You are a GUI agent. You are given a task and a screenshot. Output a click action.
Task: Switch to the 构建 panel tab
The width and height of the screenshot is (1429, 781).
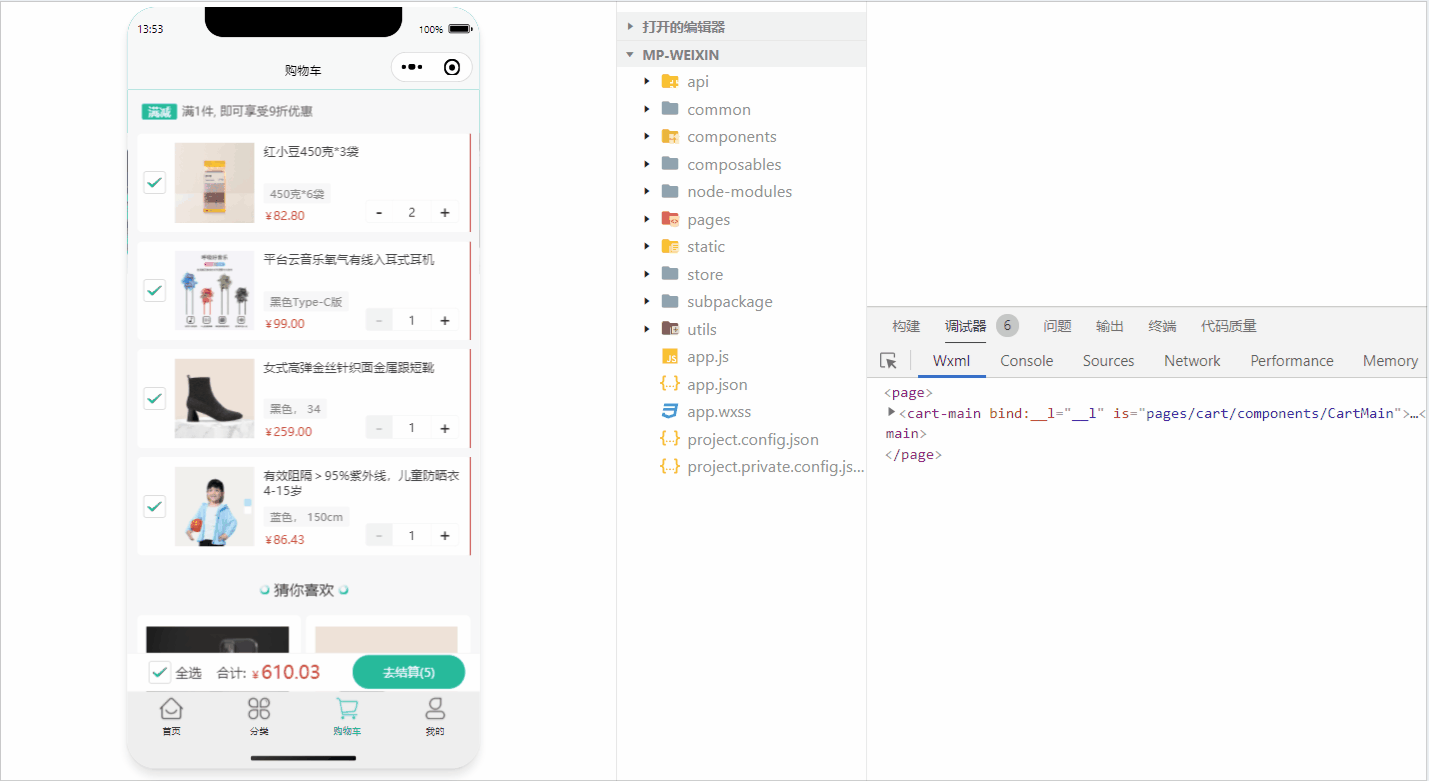pos(906,326)
